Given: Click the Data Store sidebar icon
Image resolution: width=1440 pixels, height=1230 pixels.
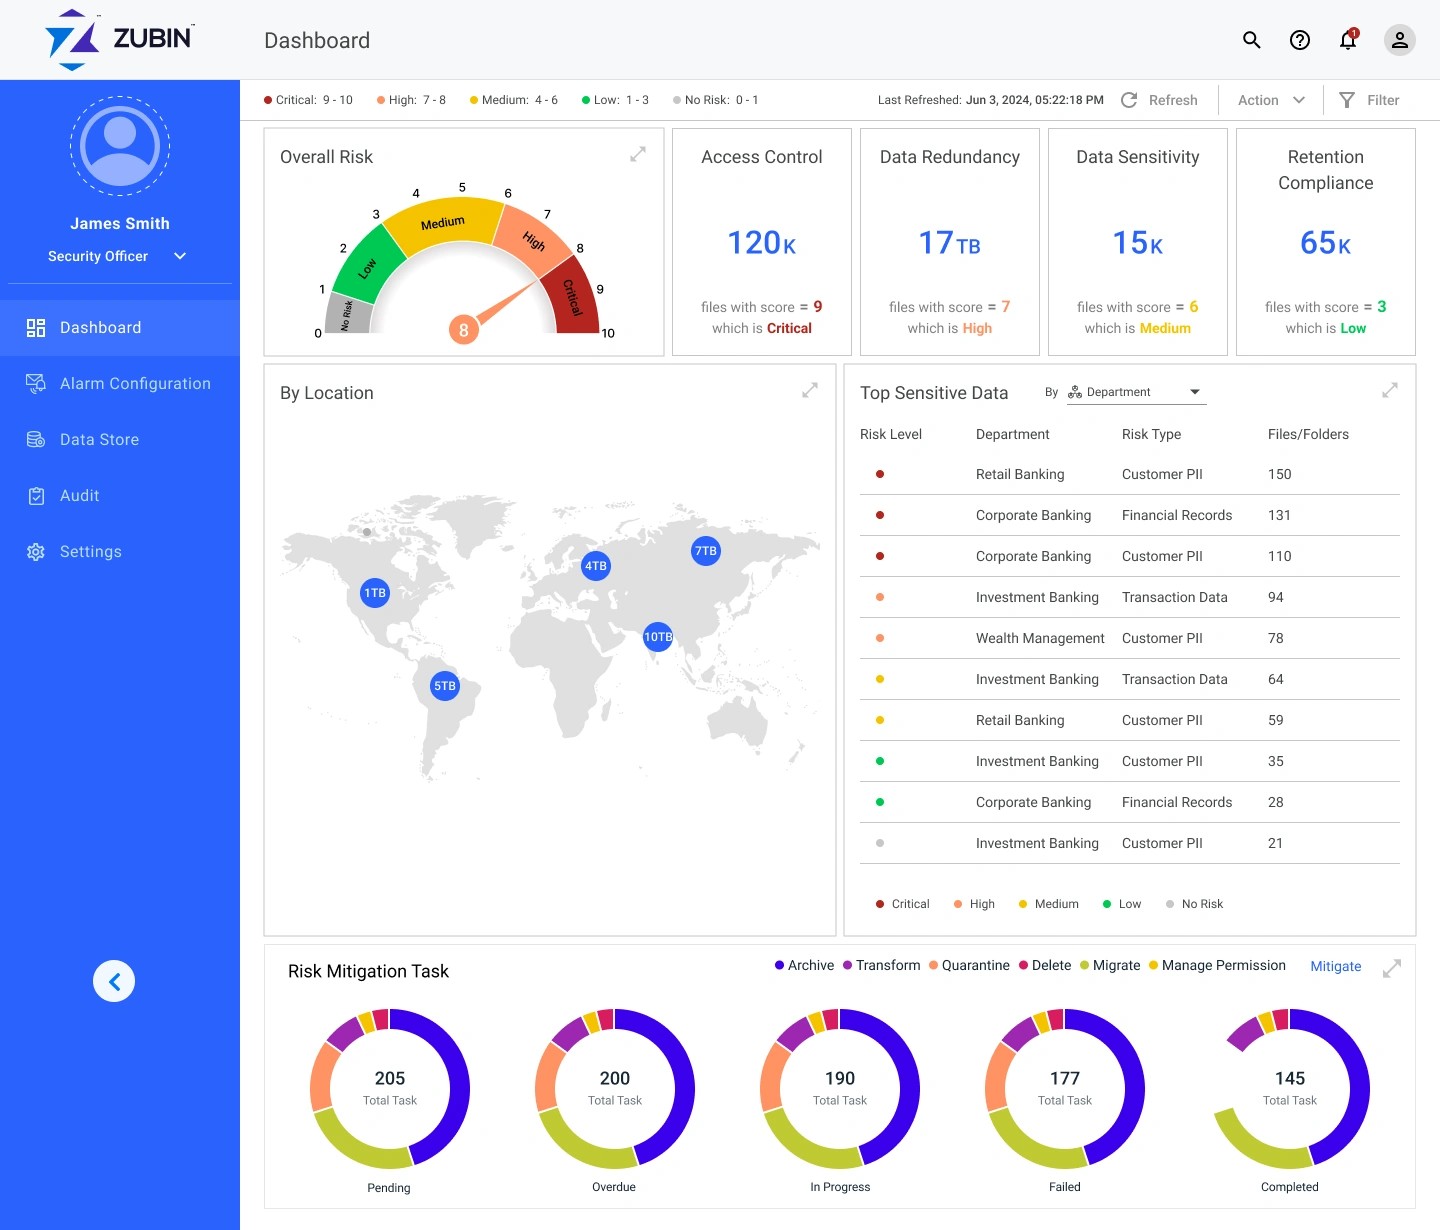Looking at the screenshot, I should 36,440.
